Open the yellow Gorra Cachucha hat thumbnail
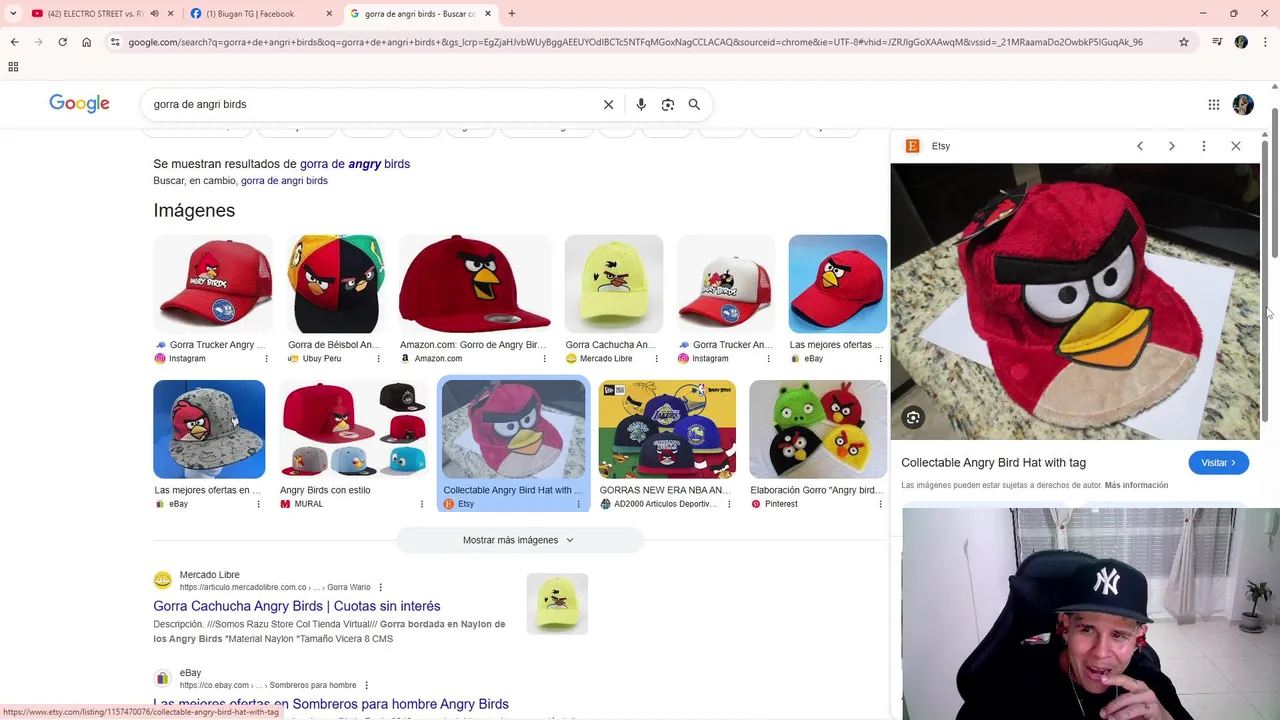The image size is (1280, 720). (614, 284)
